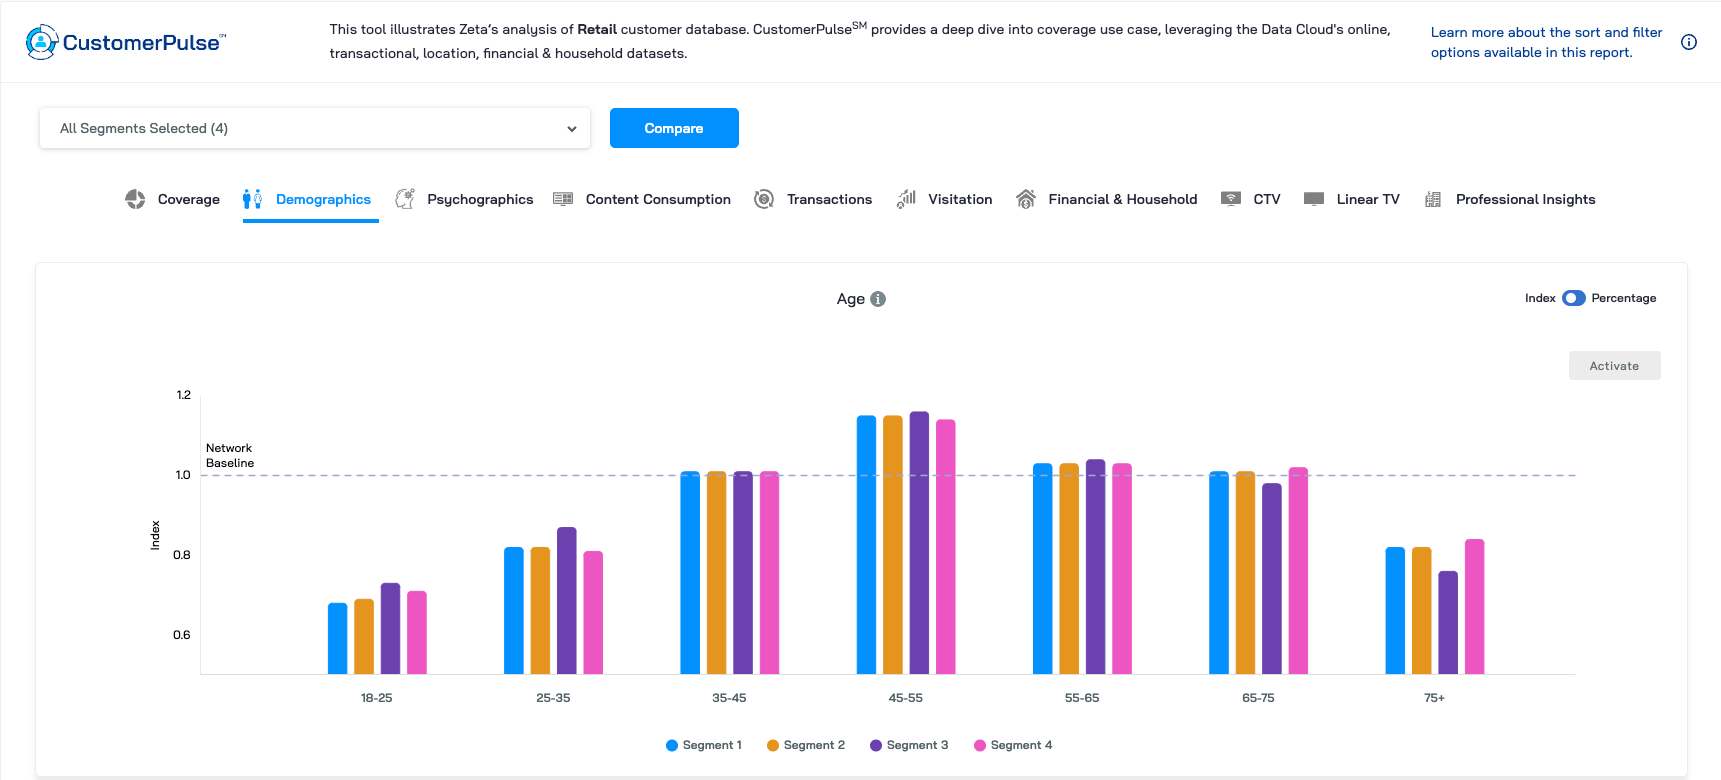
Task: Click the 55-65 axis label
Action: tap(1082, 698)
